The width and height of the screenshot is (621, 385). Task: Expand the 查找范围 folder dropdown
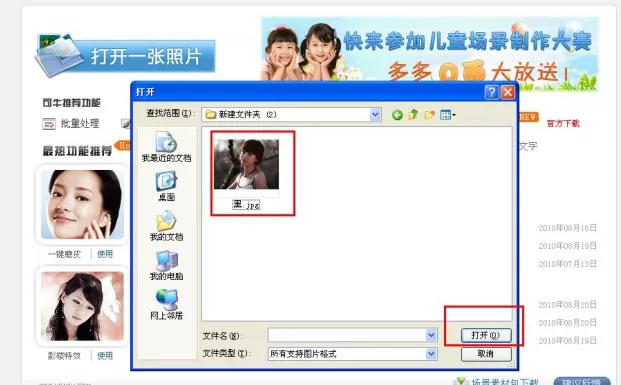[375, 115]
